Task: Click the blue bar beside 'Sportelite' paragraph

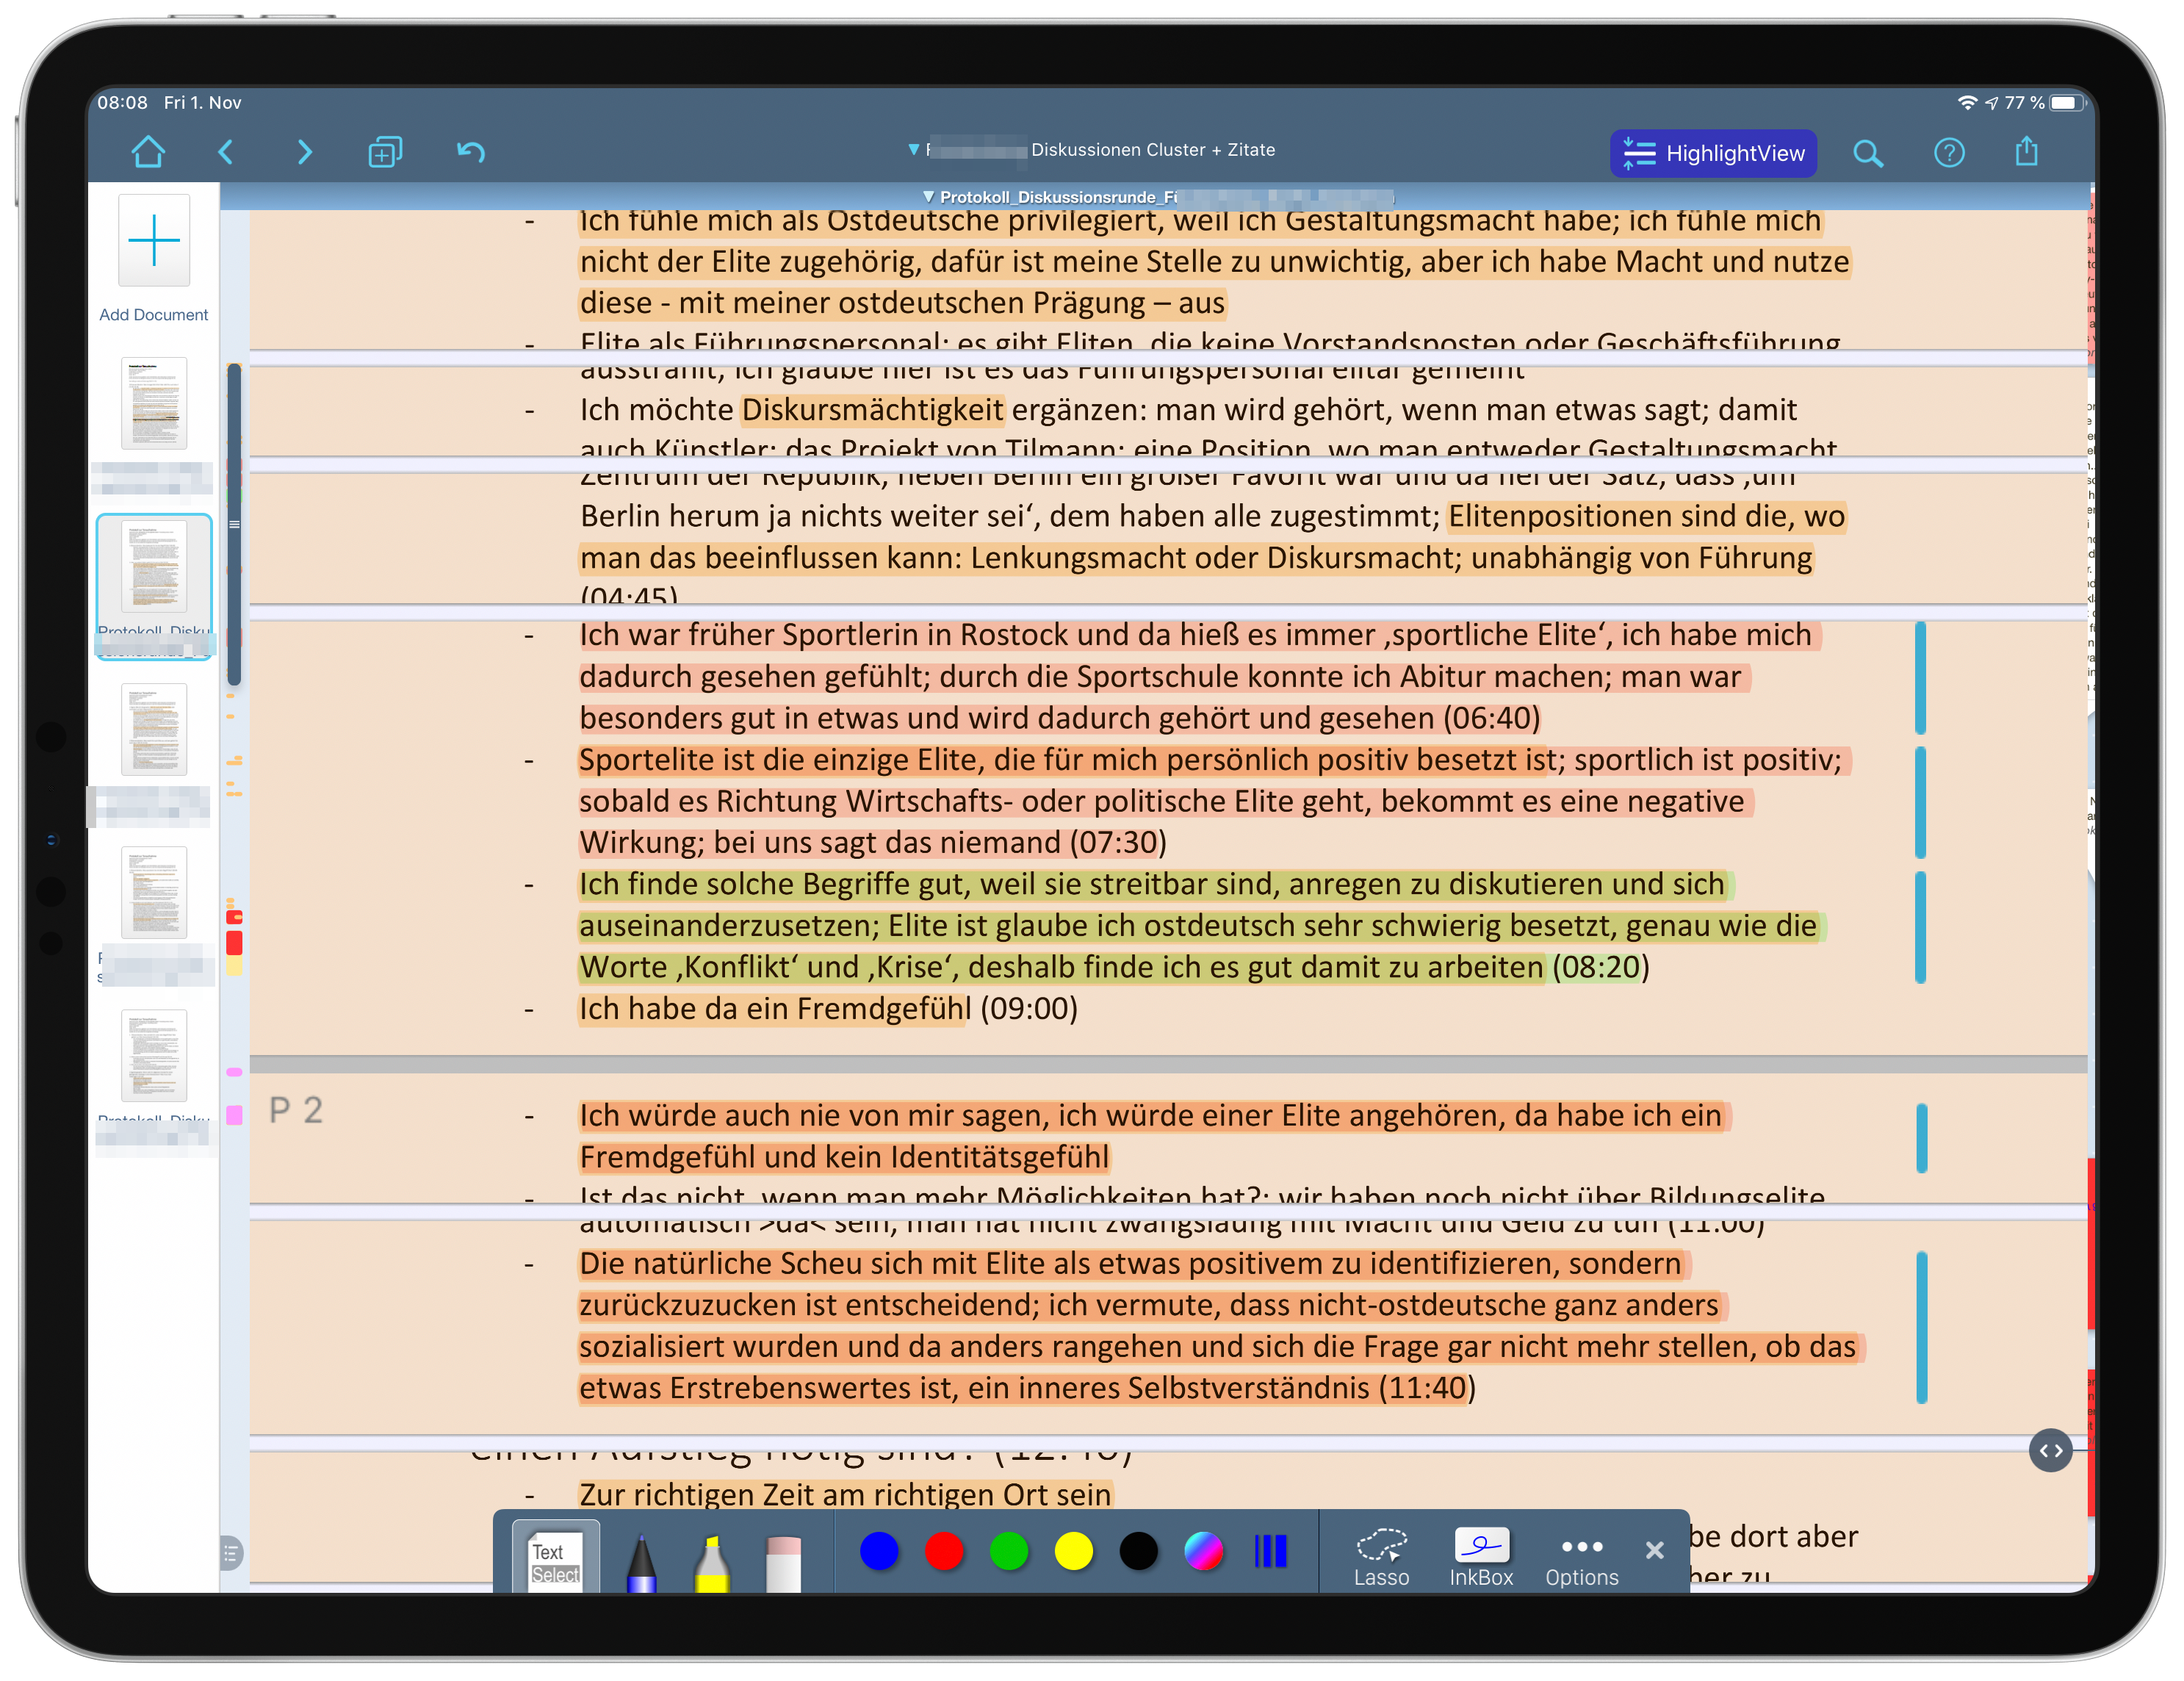Action: click(1920, 802)
